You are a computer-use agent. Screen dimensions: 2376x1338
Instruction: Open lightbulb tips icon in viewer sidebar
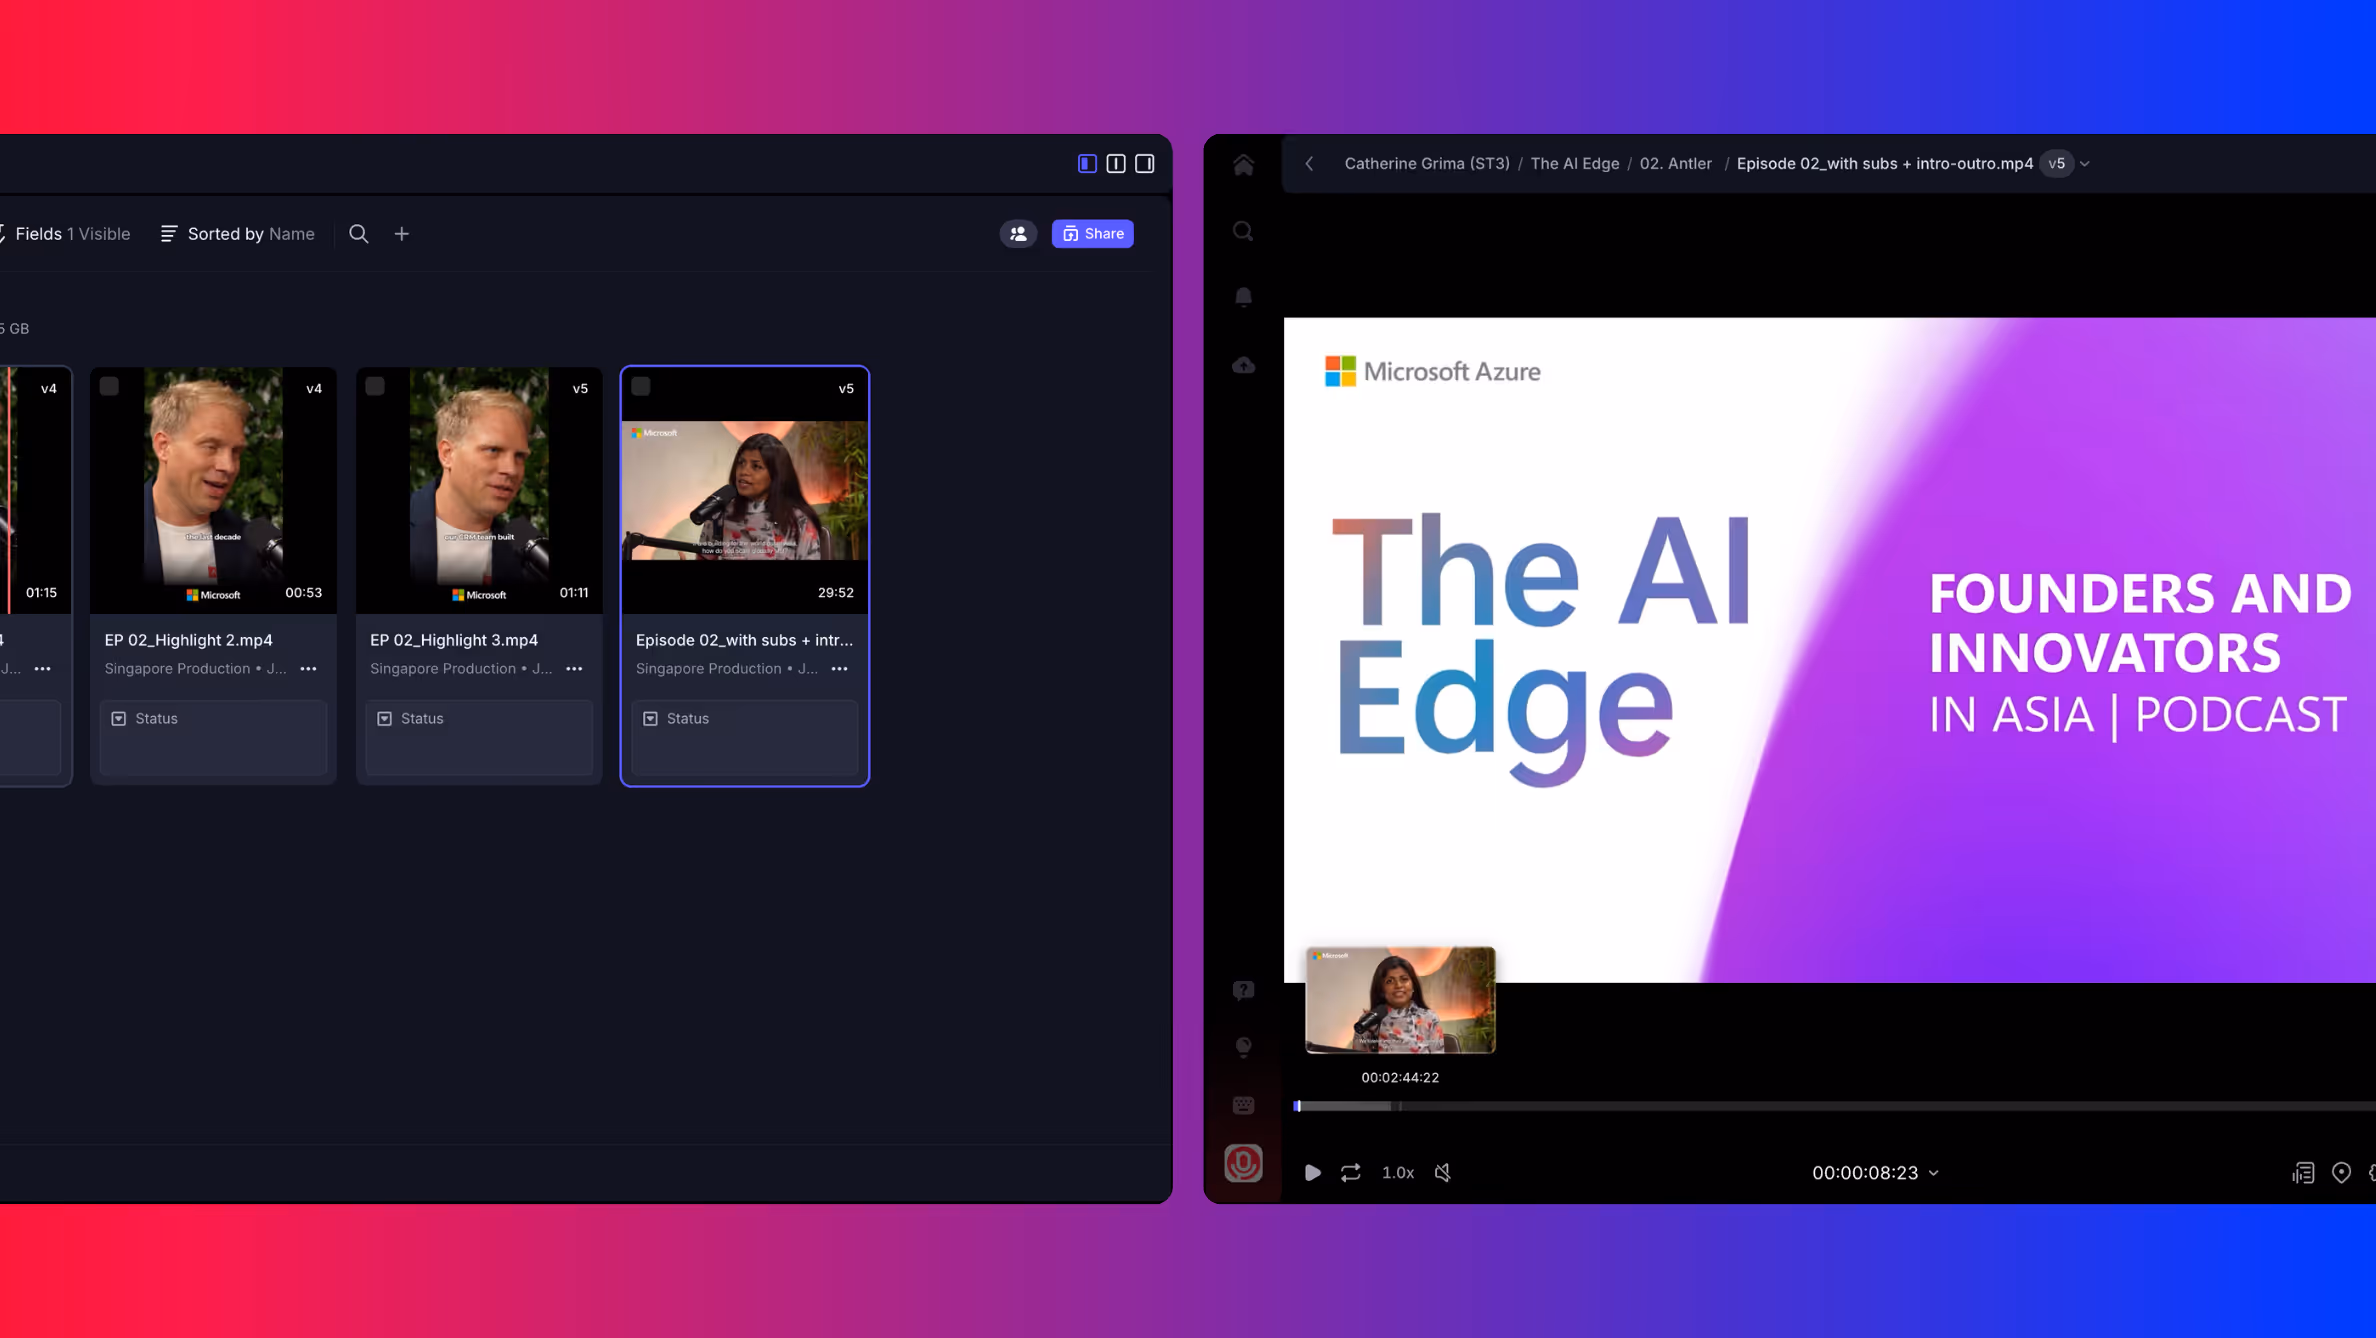[1243, 1047]
